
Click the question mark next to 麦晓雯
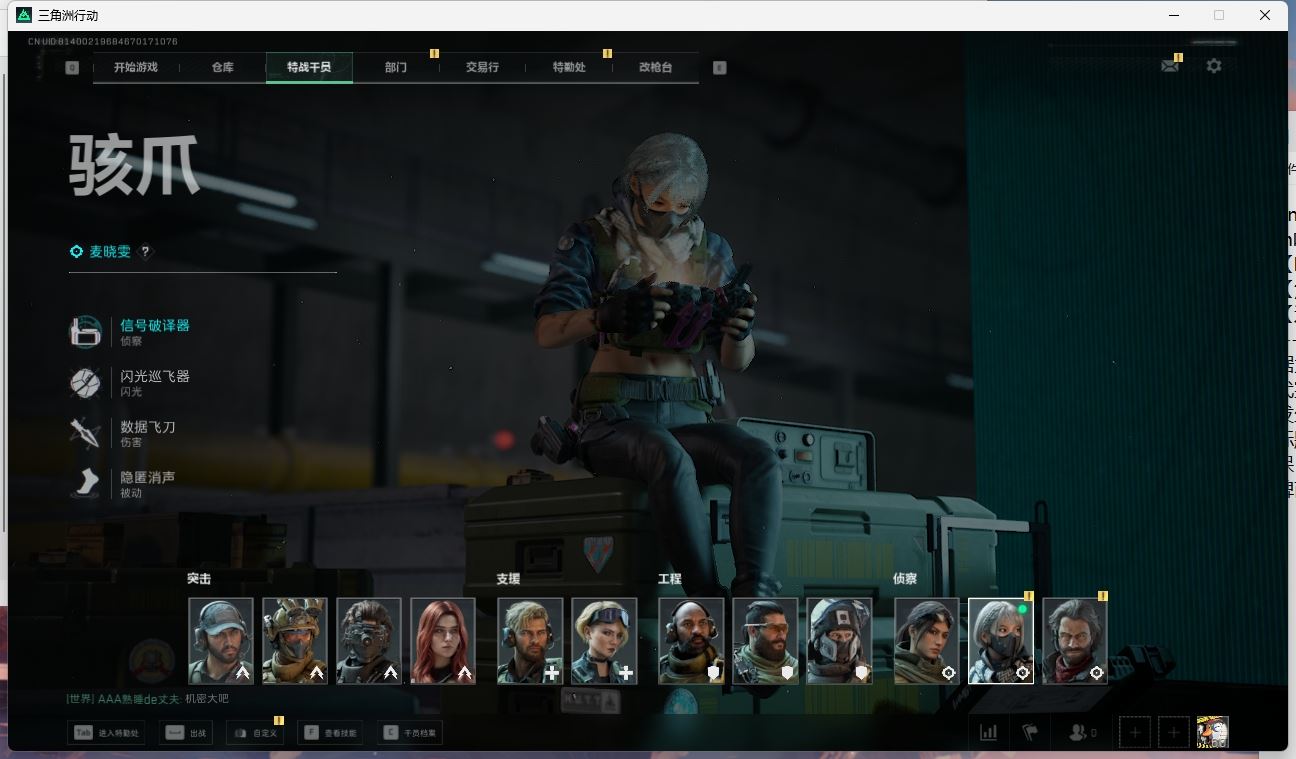tap(145, 252)
